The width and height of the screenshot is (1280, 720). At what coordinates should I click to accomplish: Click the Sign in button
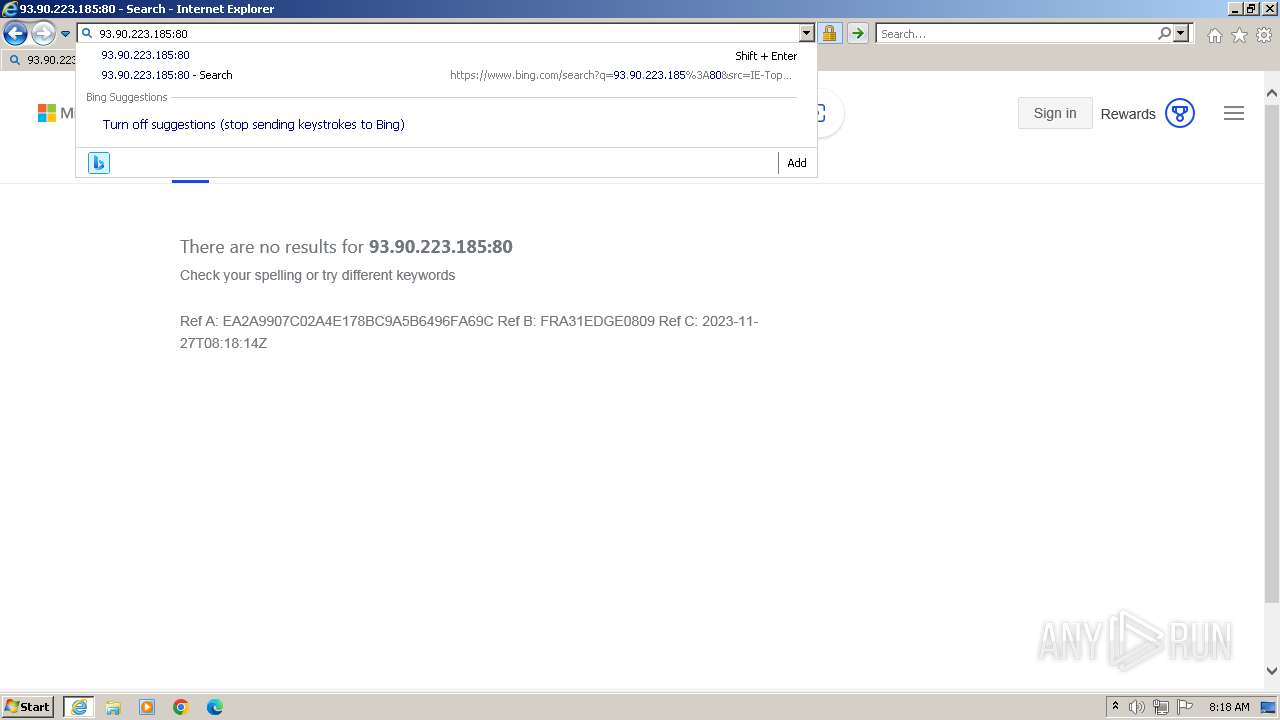tap(1055, 113)
